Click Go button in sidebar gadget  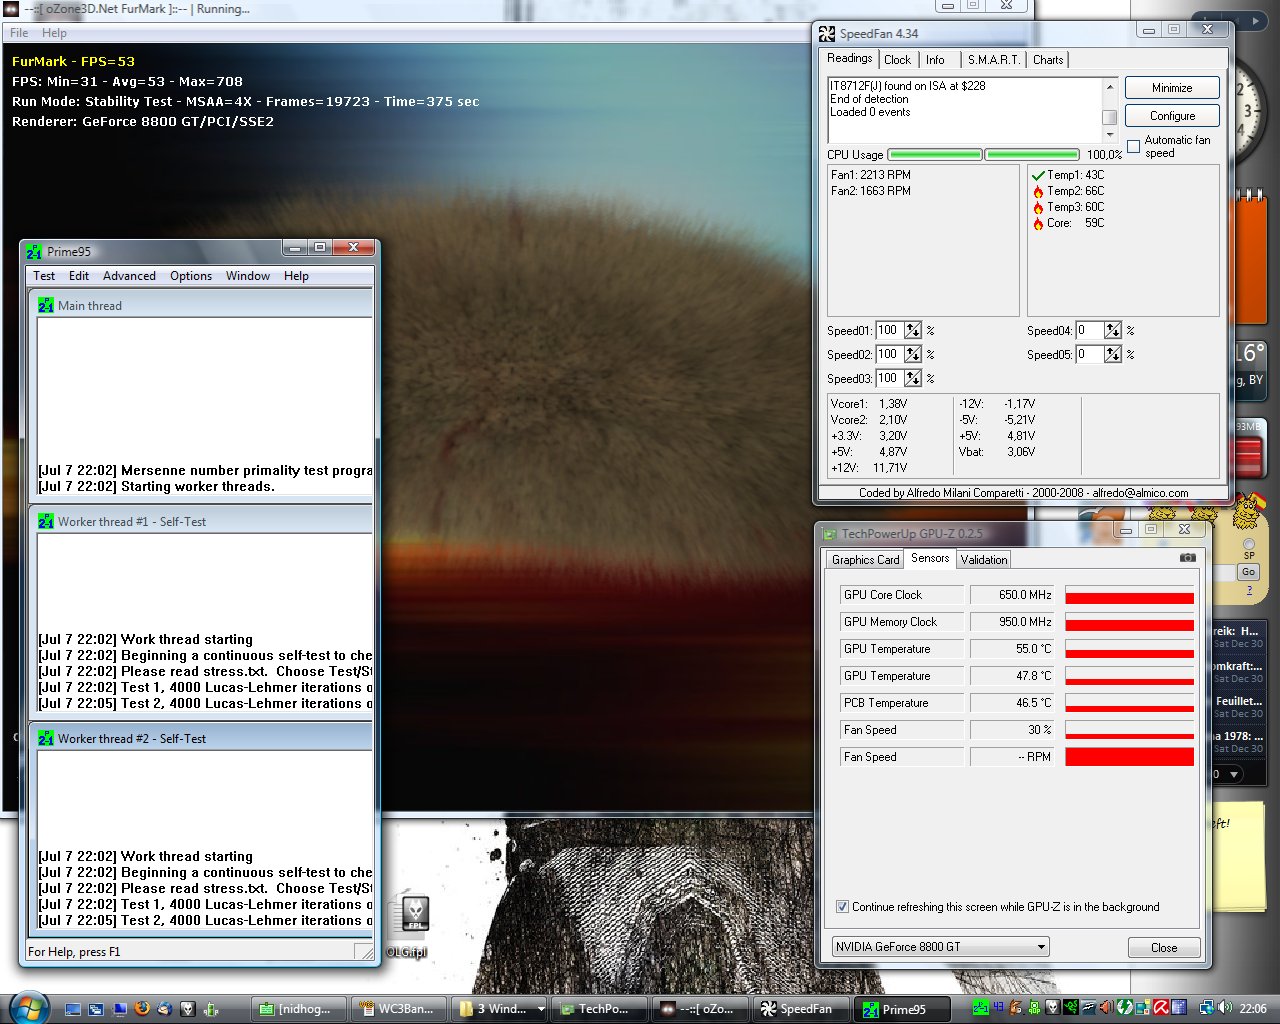pos(1248,572)
